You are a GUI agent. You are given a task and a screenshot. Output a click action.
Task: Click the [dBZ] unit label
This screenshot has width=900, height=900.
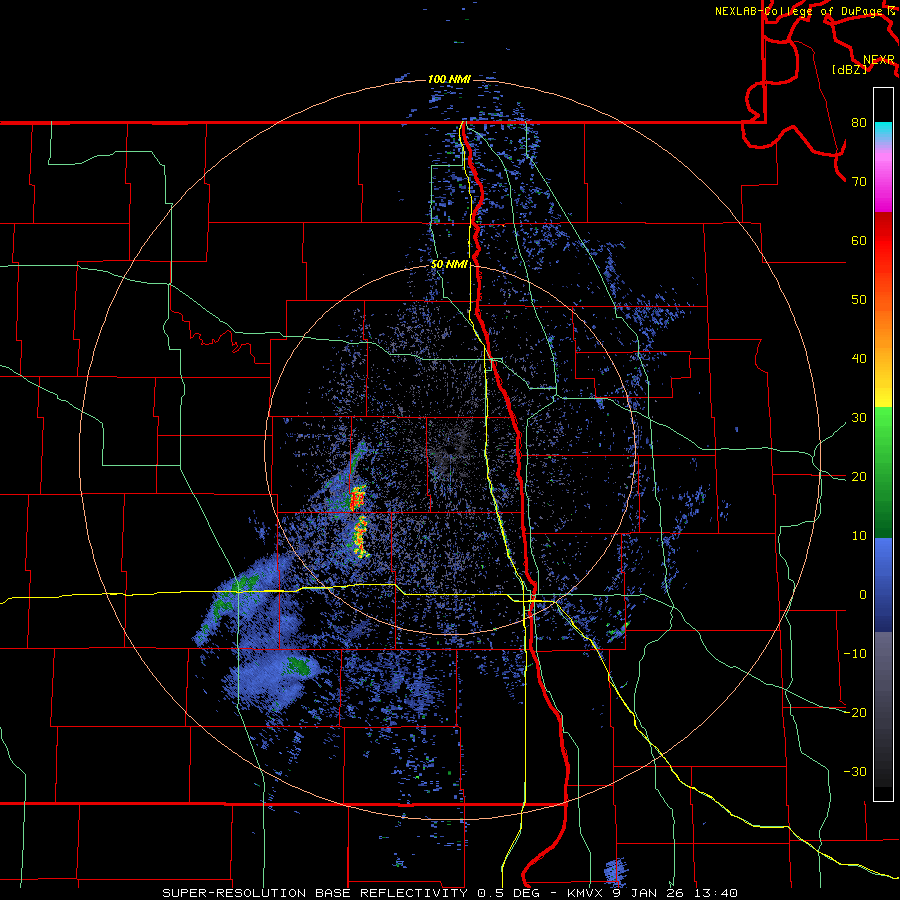[x=849, y=70]
